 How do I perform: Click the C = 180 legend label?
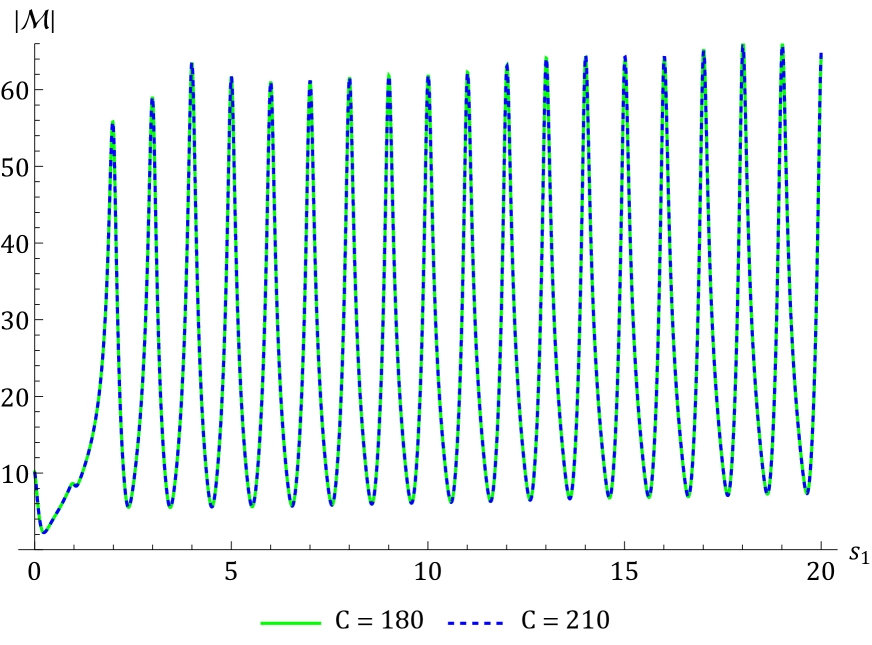click(379, 621)
